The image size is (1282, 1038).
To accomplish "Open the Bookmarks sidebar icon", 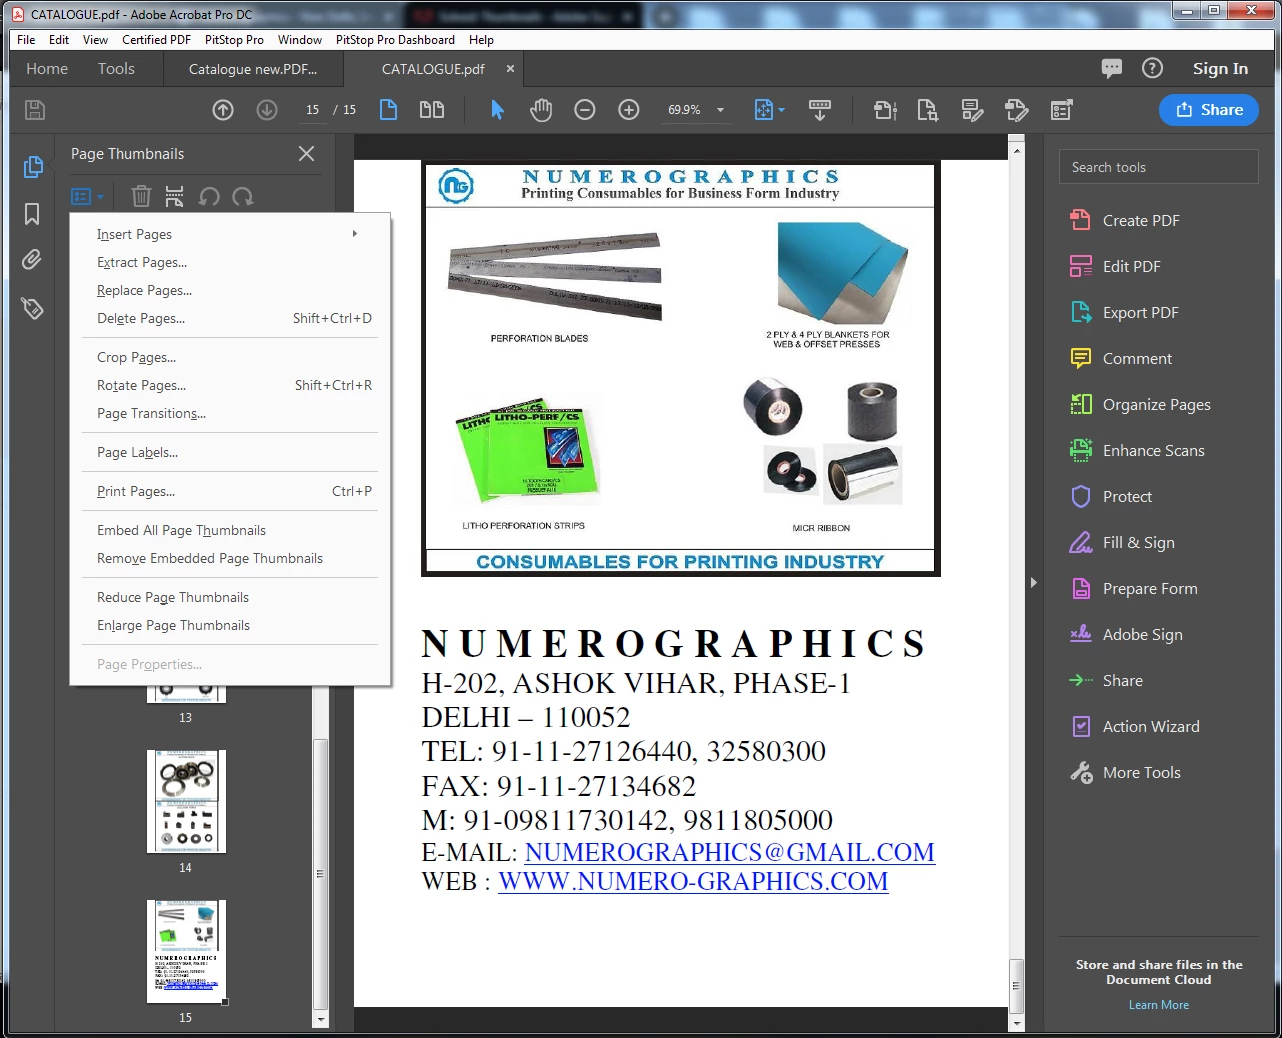I will click(x=32, y=214).
